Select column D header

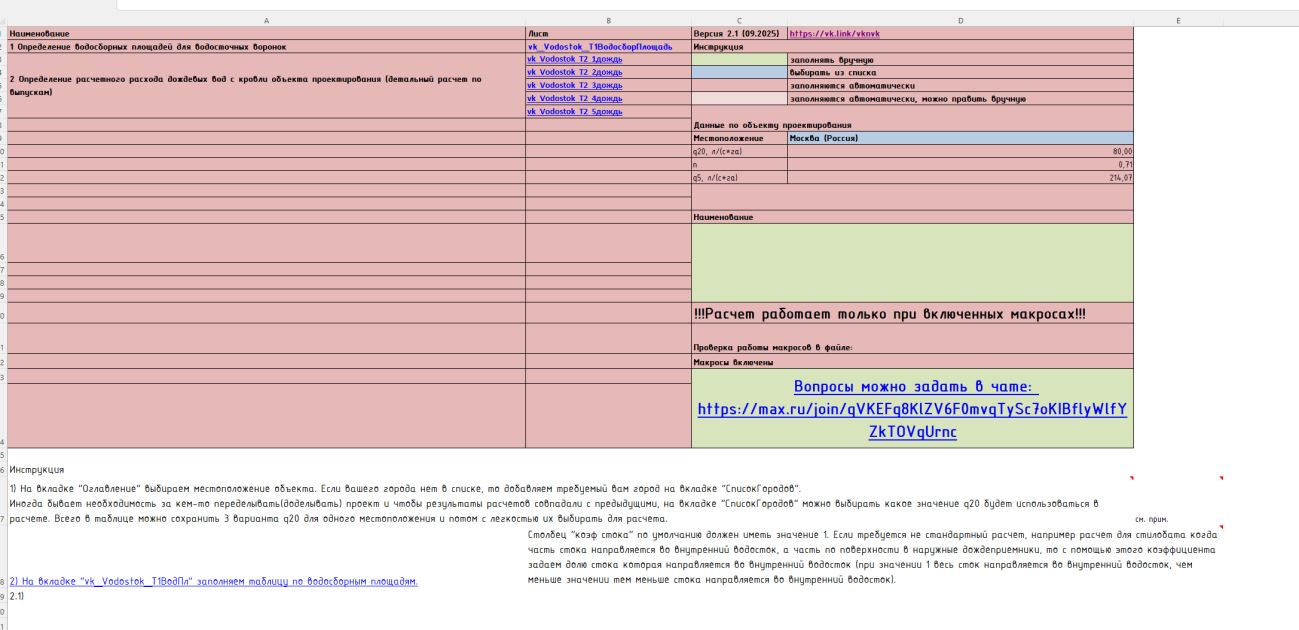[x=960, y=21]
